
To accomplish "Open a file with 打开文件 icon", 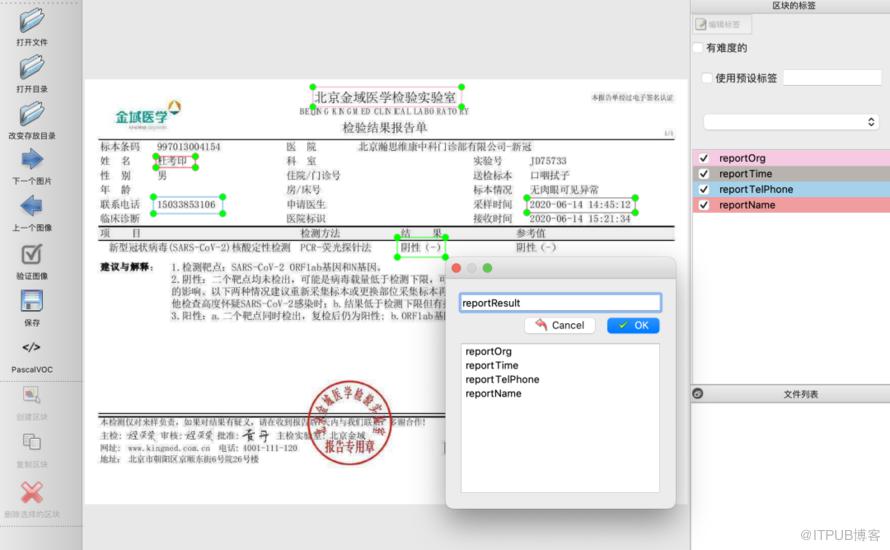I will coord(32,22).
